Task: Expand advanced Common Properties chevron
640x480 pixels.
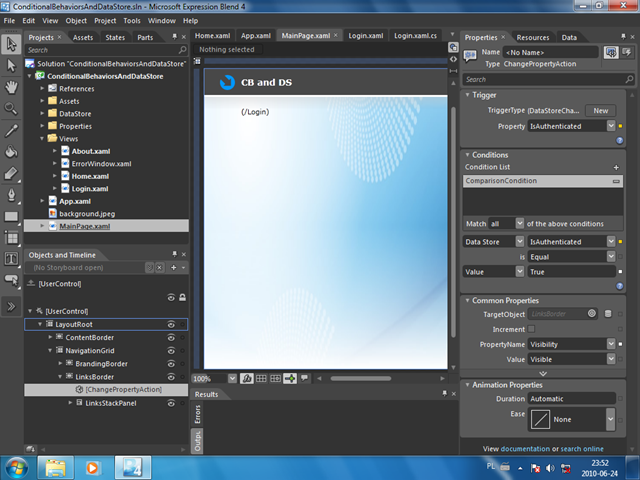Action: pyautogui.click(x=543, y=373)
